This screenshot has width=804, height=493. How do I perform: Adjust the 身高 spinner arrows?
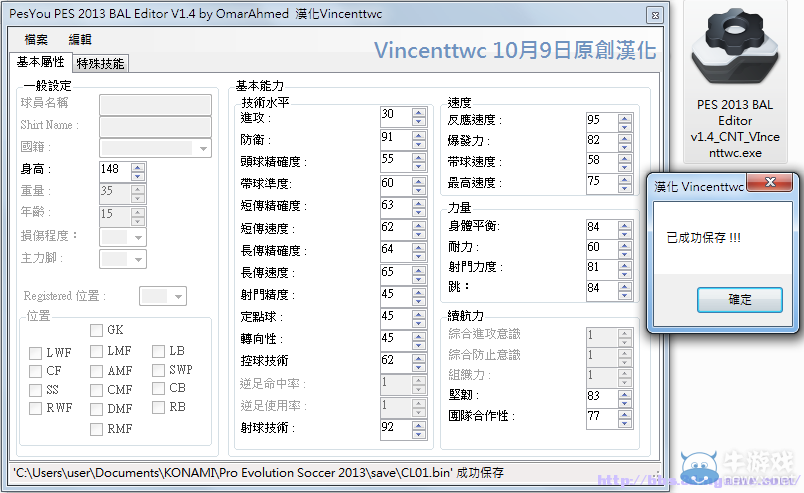coord(137,171)
